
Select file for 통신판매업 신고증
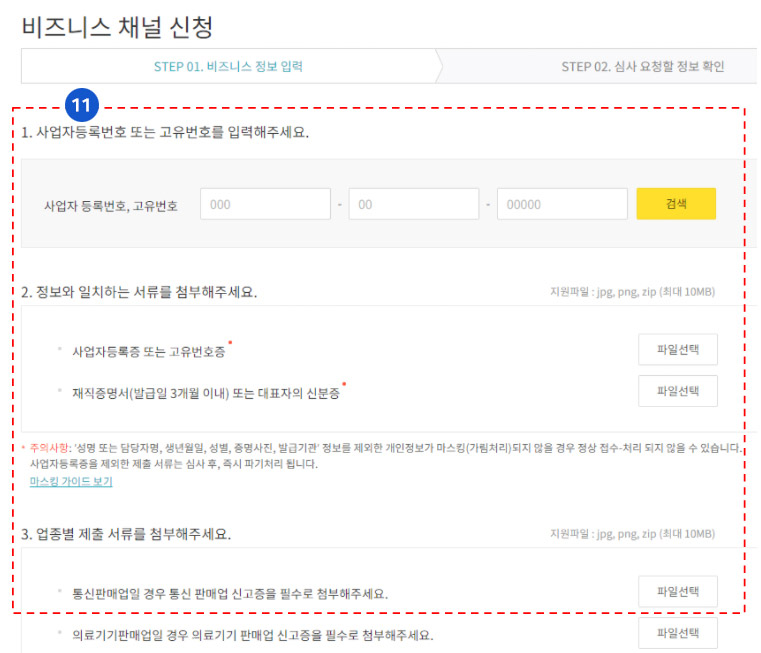[x=677, y=592]
